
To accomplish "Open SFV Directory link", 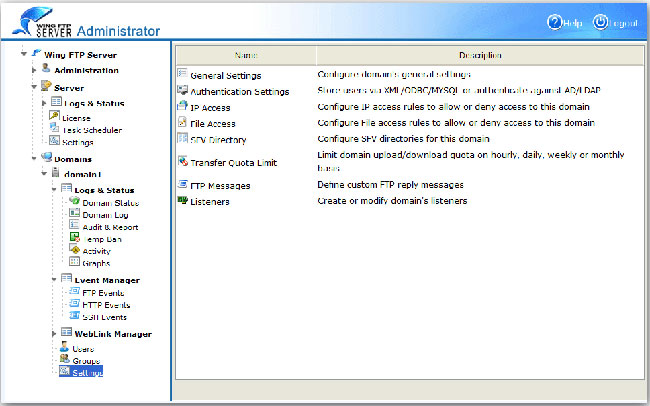I will click(x=218, y=140).
